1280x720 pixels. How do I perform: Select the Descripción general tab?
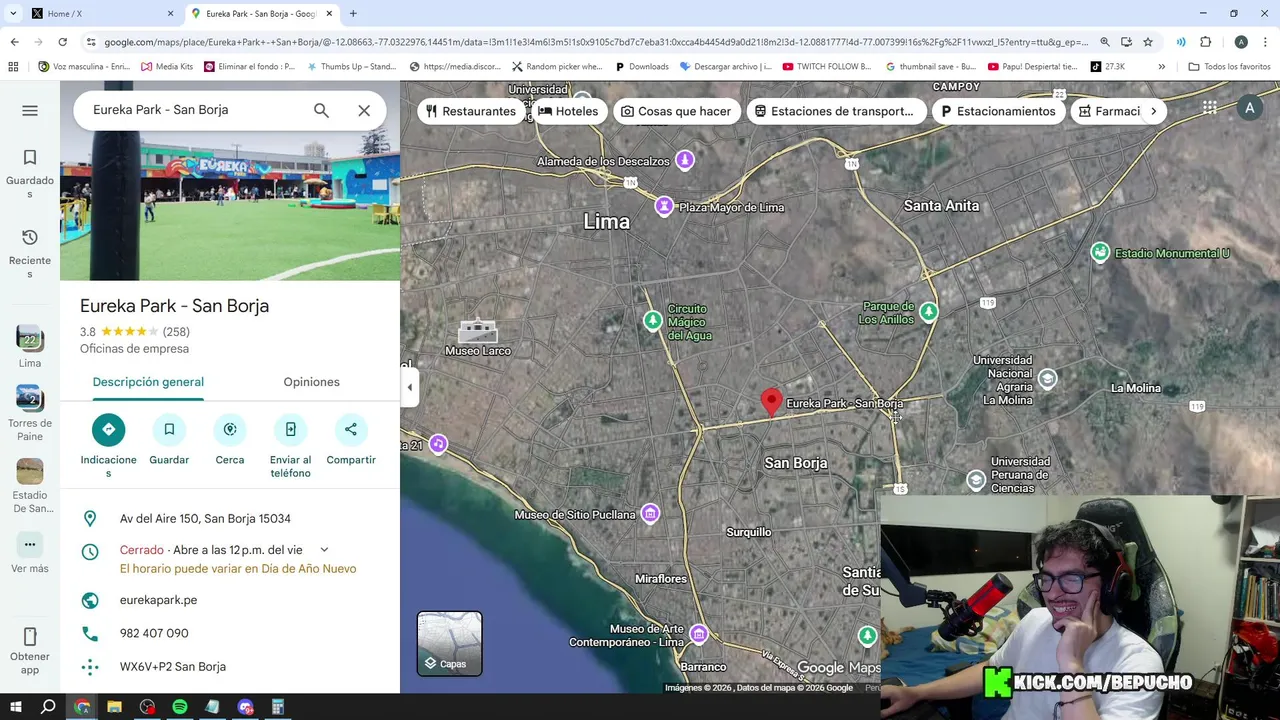pyautogui.click(x=148, y=382)
